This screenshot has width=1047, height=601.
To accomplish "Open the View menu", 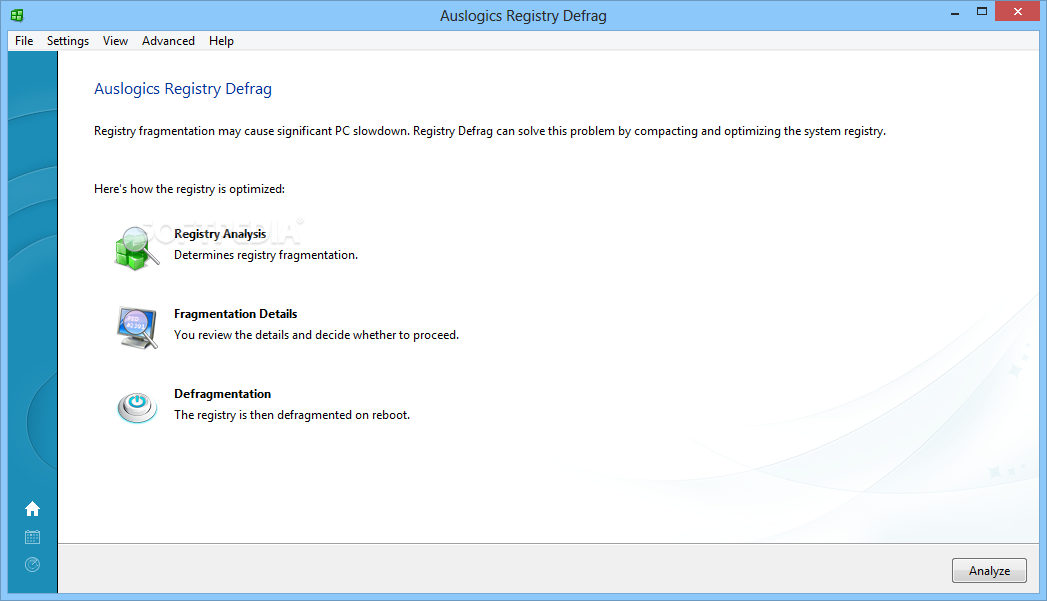I will pos(115,41).
